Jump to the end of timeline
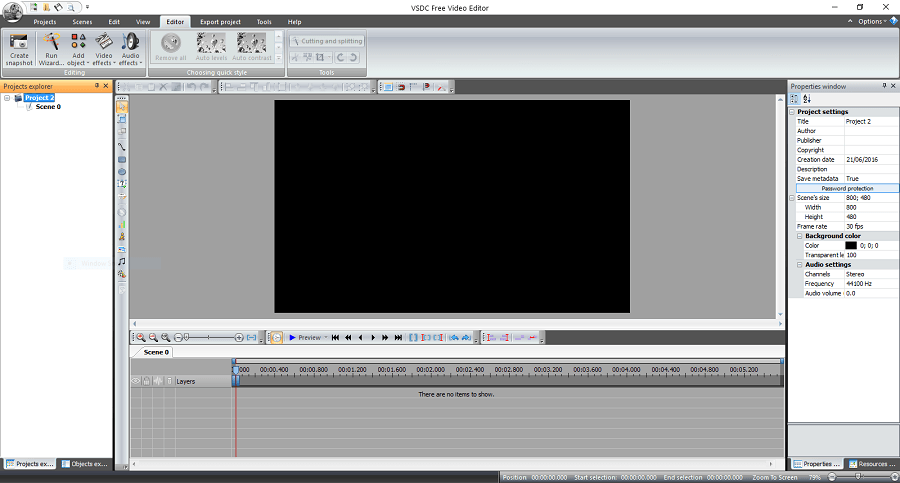 (x=398, y=338)
